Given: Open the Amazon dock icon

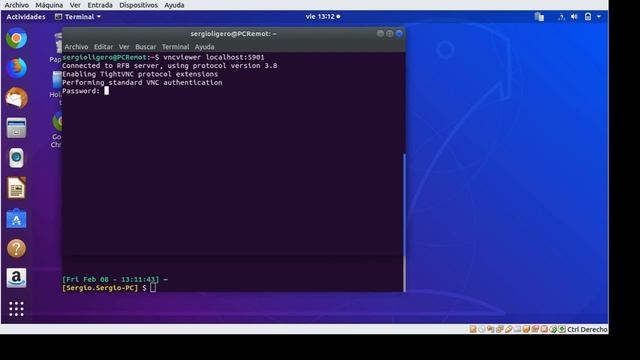Looking at the screenshot, I should click(x=16, y=278).
